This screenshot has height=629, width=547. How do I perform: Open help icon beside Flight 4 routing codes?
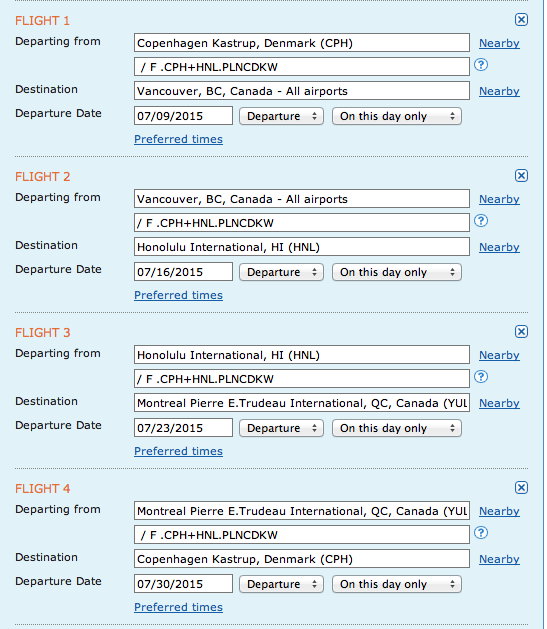[x=481, y=533]
